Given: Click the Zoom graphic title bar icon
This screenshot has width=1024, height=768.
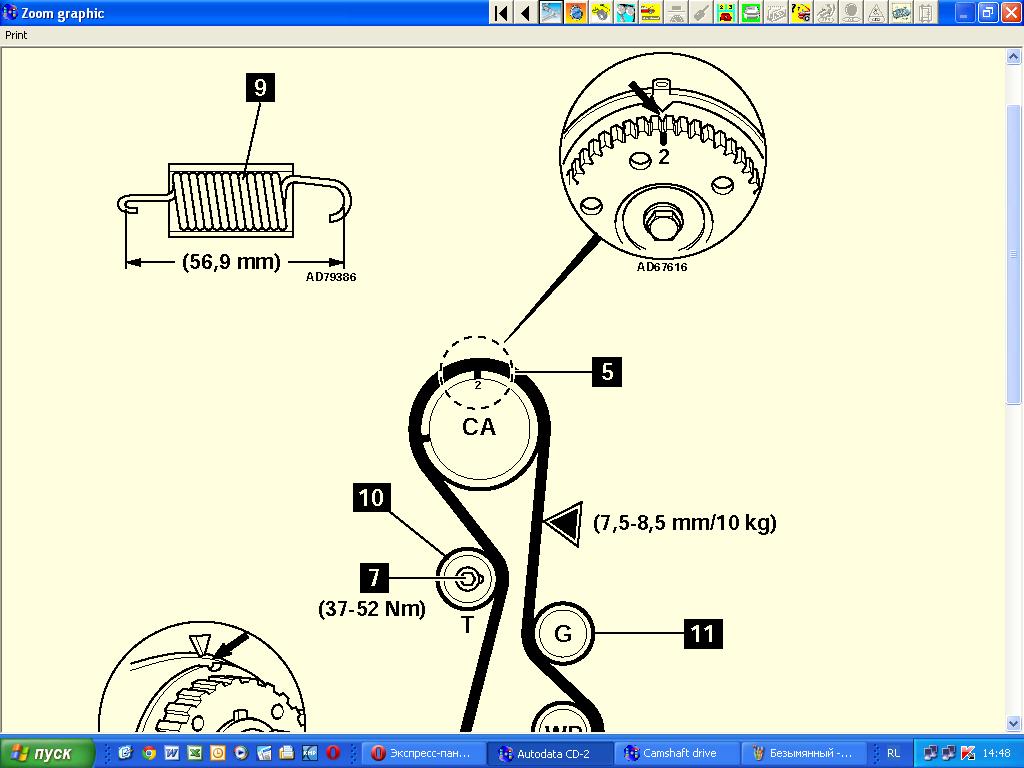Looking at the screenshot, I should tap(10, 12).
